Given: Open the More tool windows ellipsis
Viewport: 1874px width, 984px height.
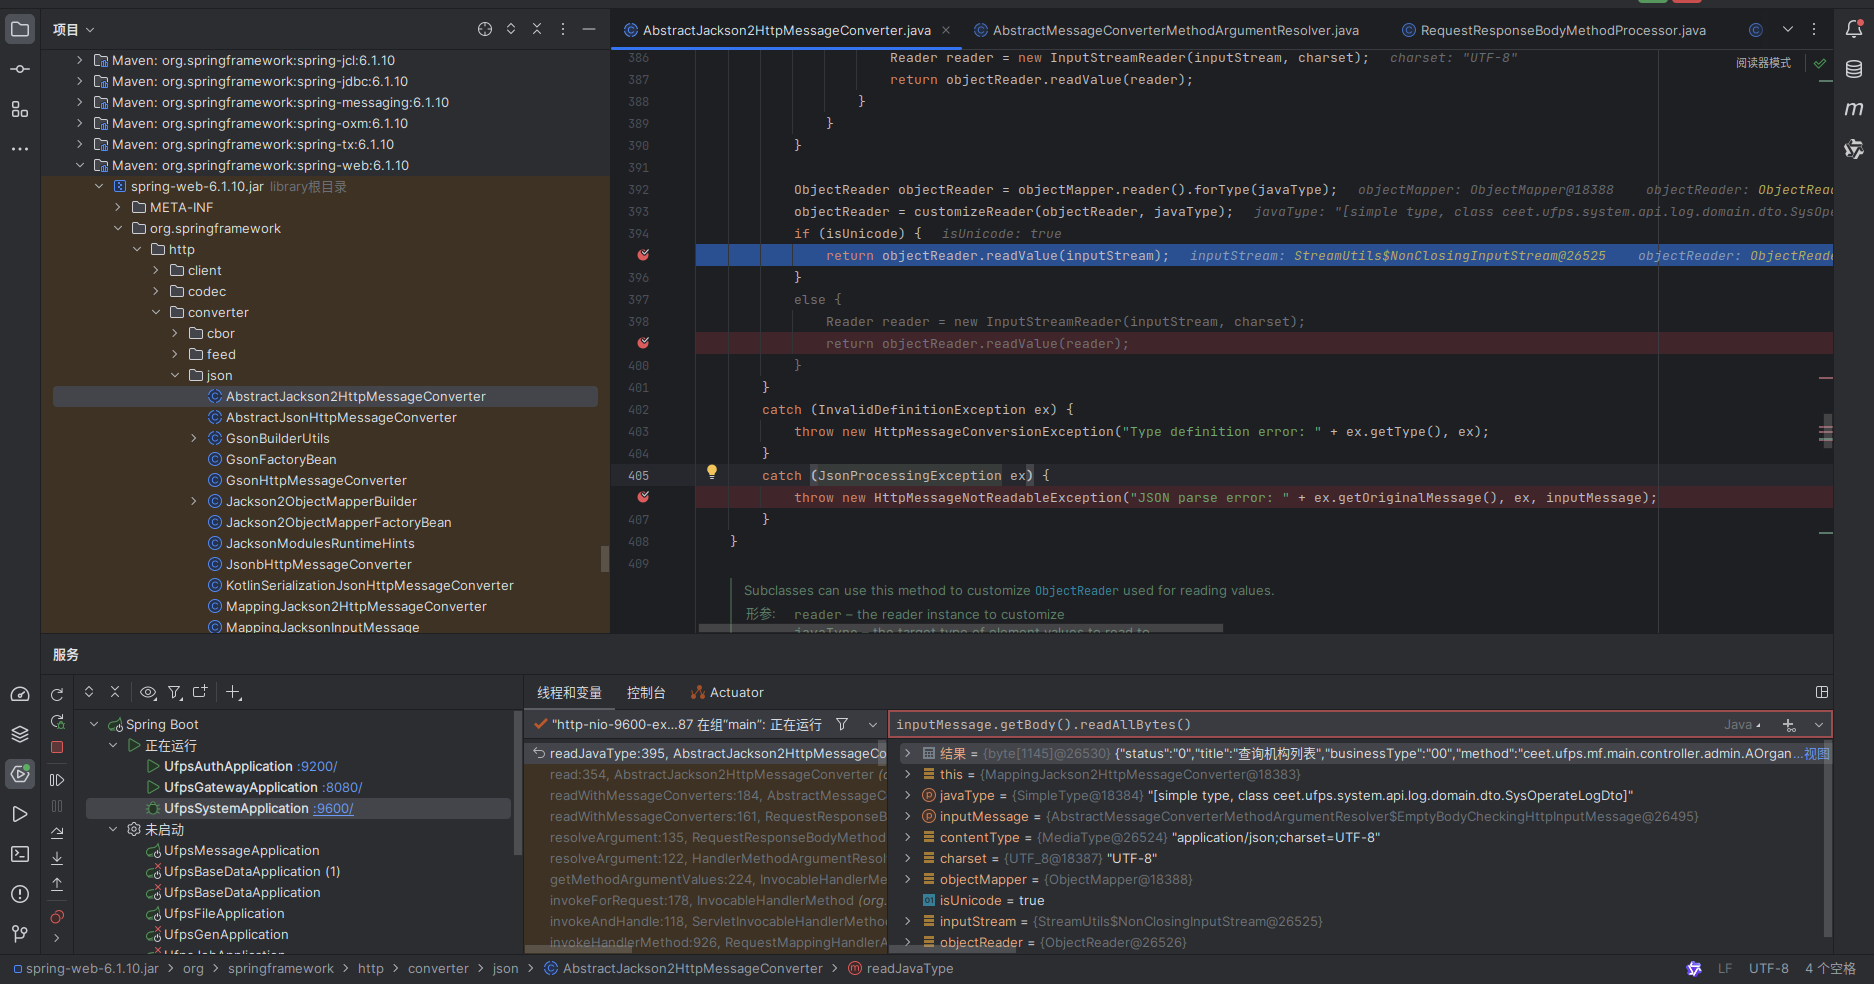Looking at the screenshot, I should [20, 149].
